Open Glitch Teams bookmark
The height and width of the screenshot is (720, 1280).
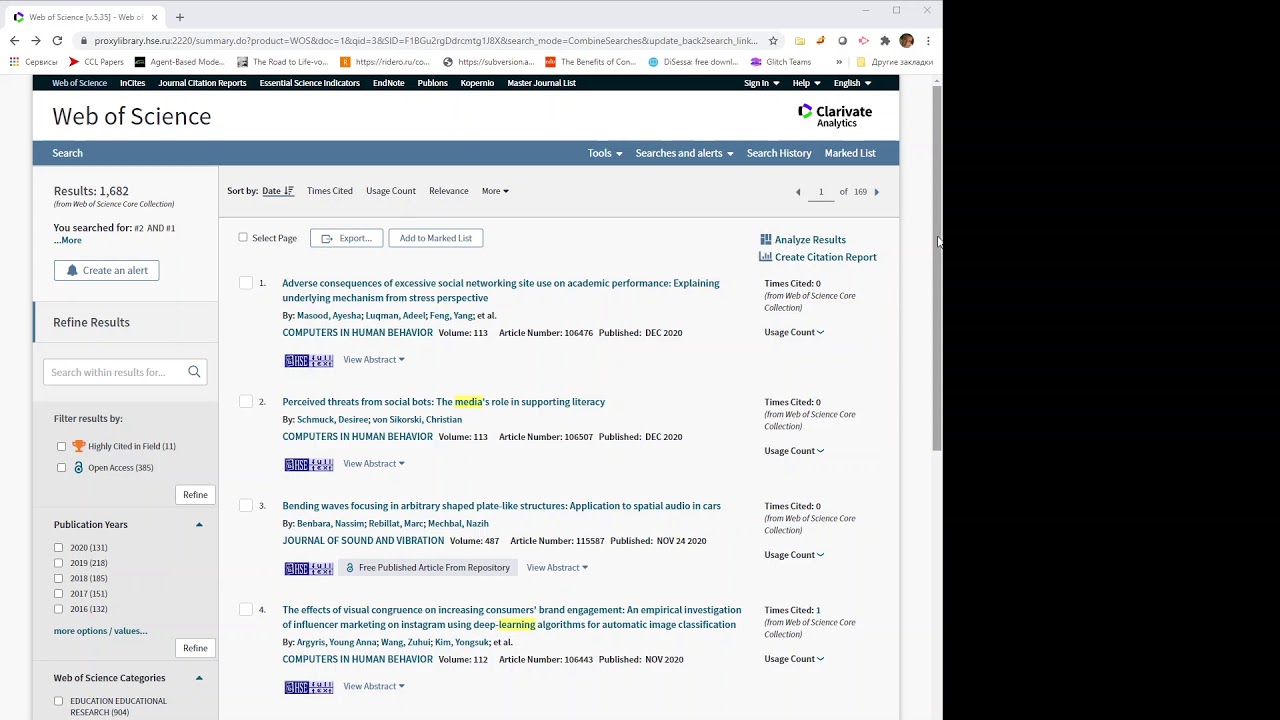click(x=781, y=62)
